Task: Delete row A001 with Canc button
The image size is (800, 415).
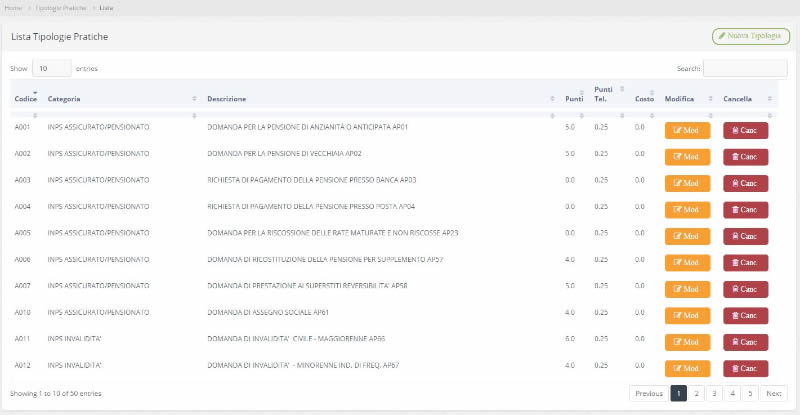Action: [x=745, y=130]
